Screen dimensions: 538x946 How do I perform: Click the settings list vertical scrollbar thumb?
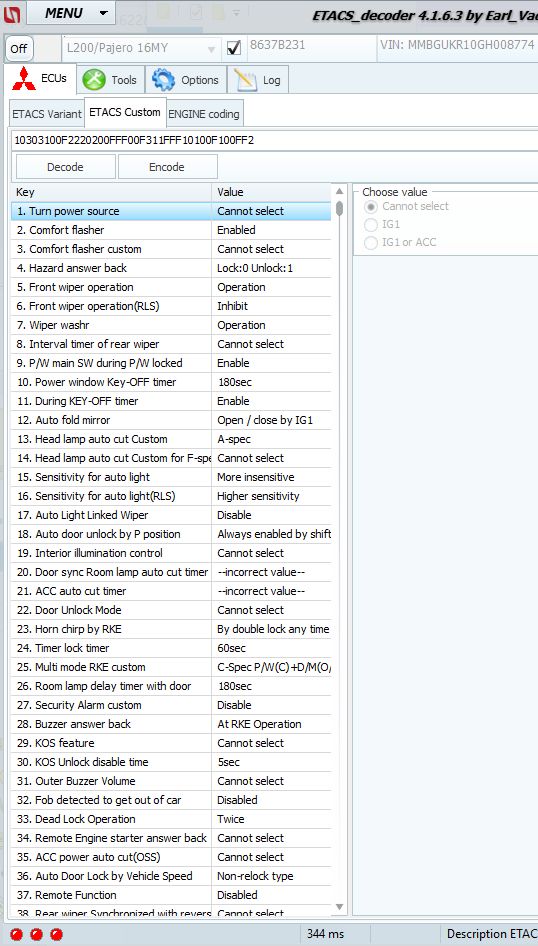pos(340,208)
